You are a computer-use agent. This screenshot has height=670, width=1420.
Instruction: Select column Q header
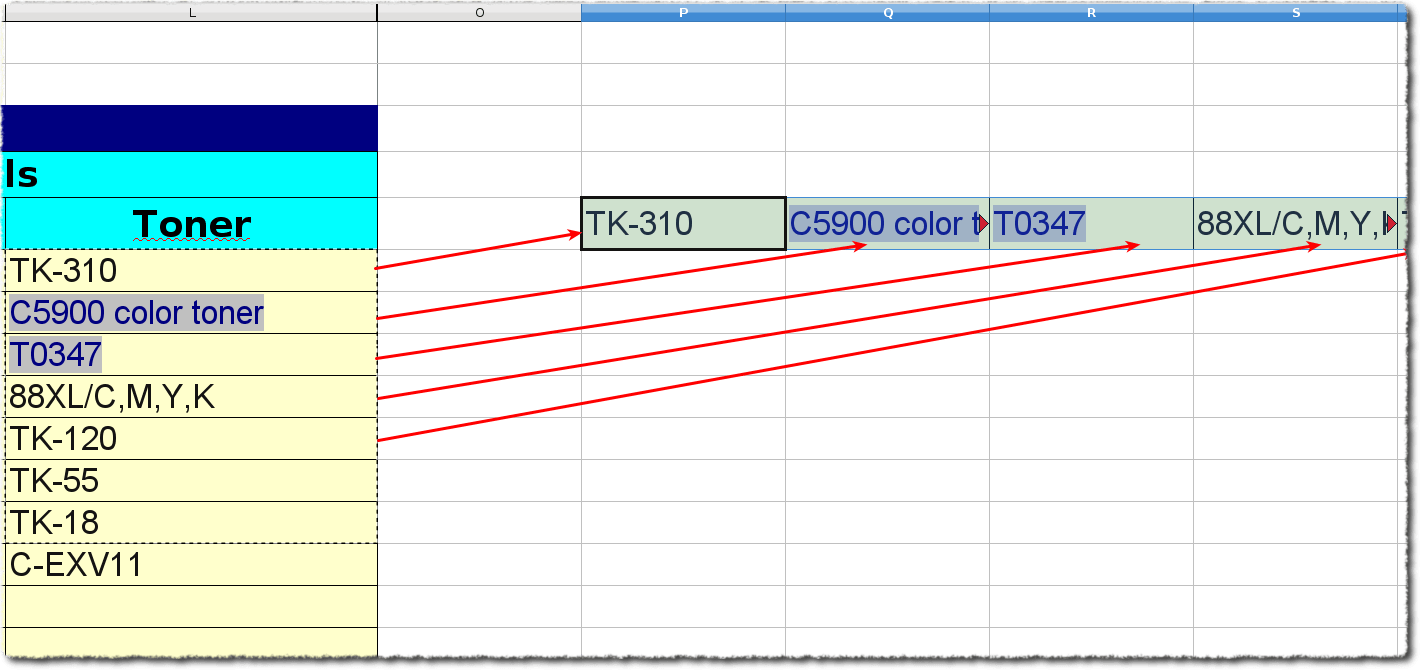(x=887, y=13)
